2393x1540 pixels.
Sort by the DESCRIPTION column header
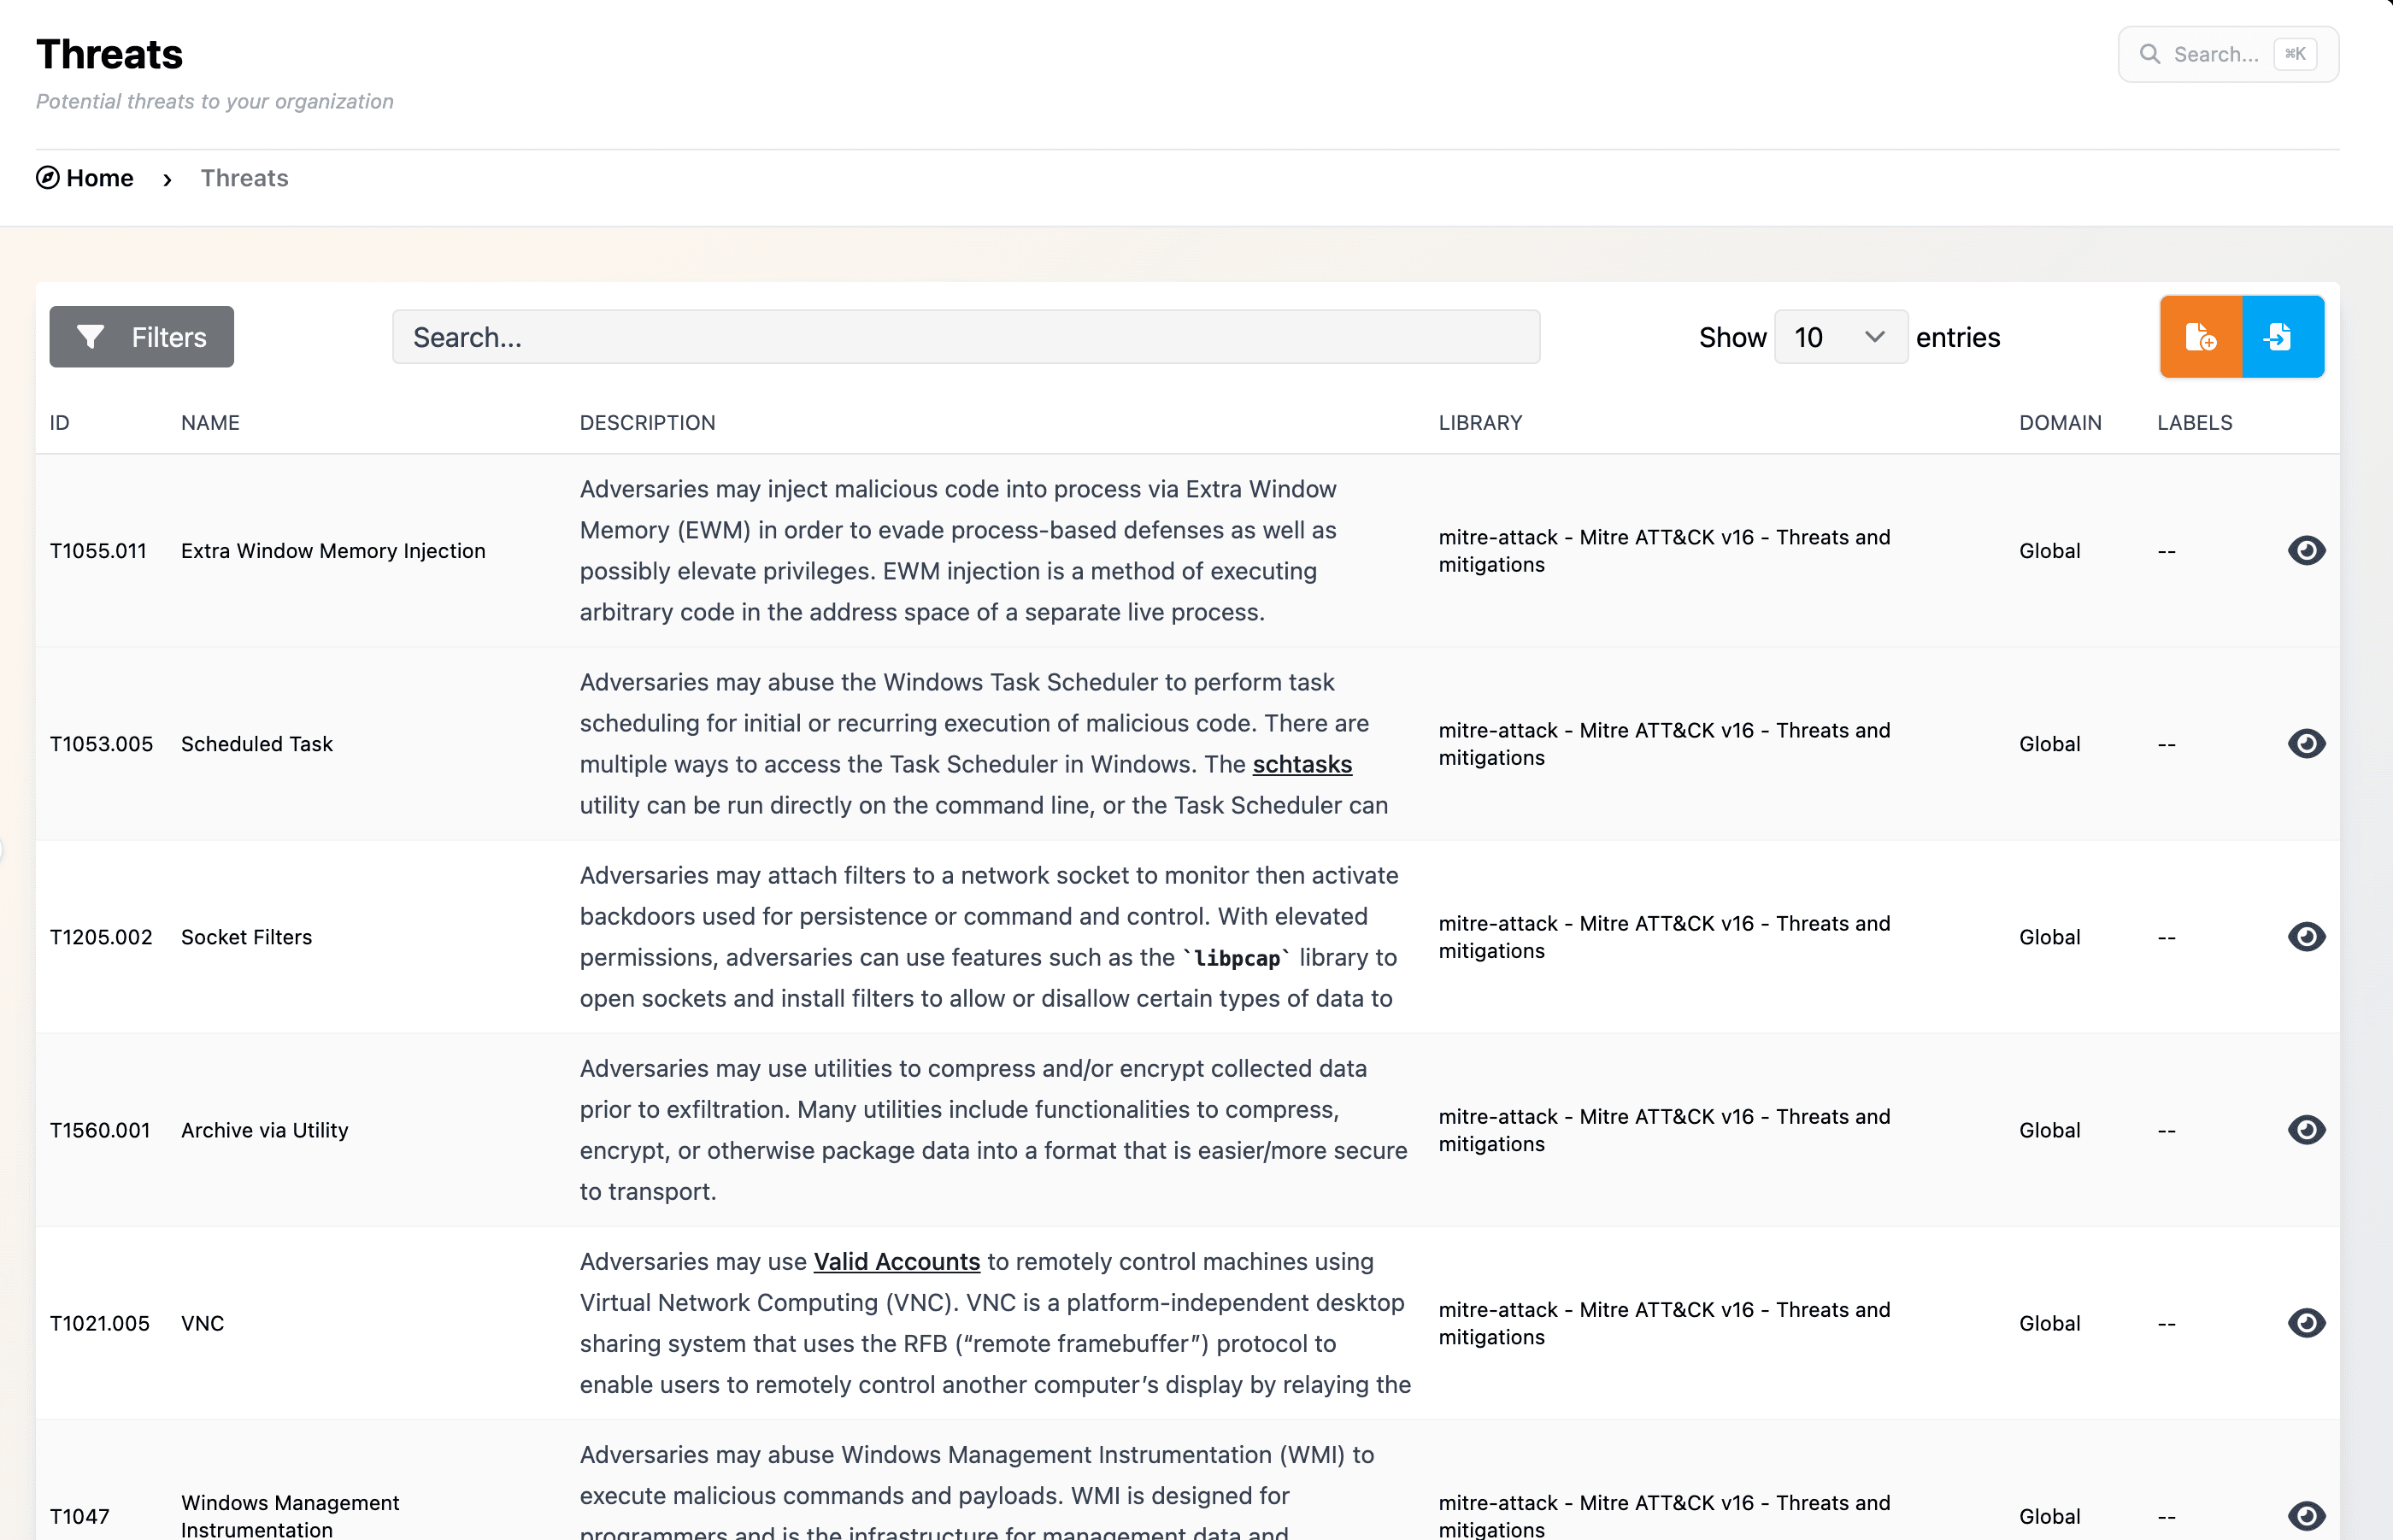pos(647,423)
